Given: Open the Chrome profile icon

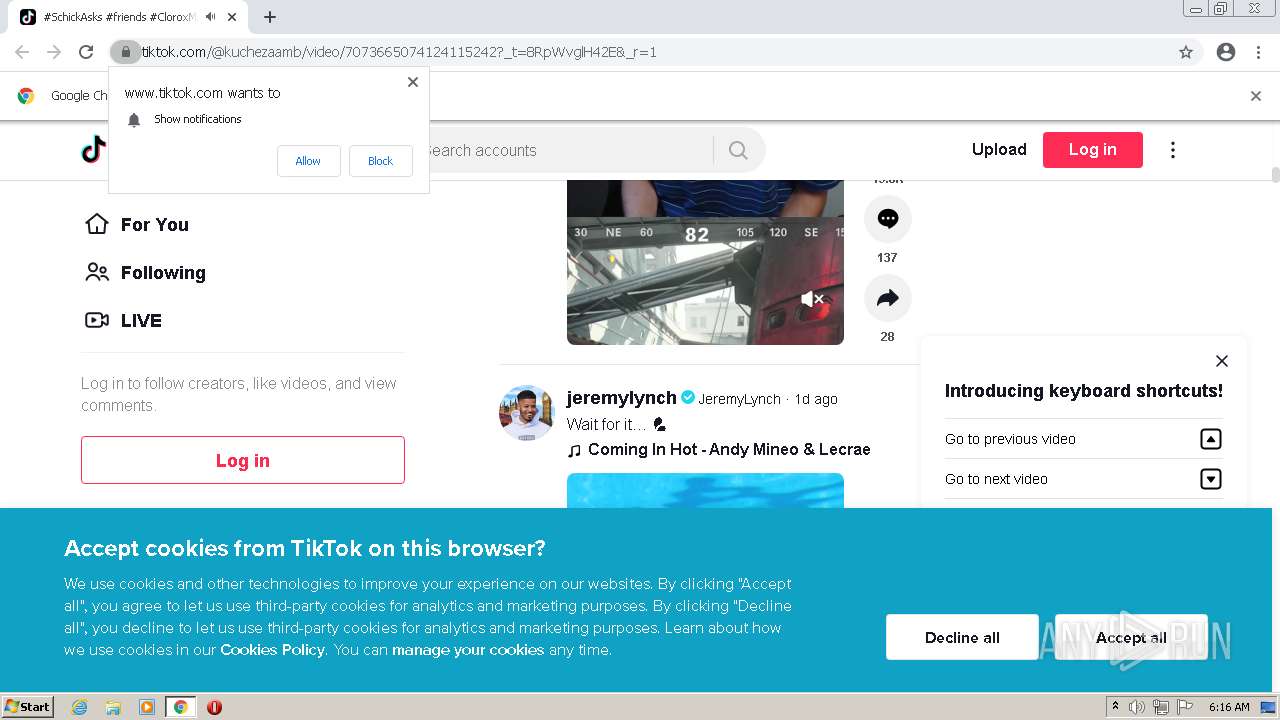Looking at the screenshot, I should (x=1226, y=52).
